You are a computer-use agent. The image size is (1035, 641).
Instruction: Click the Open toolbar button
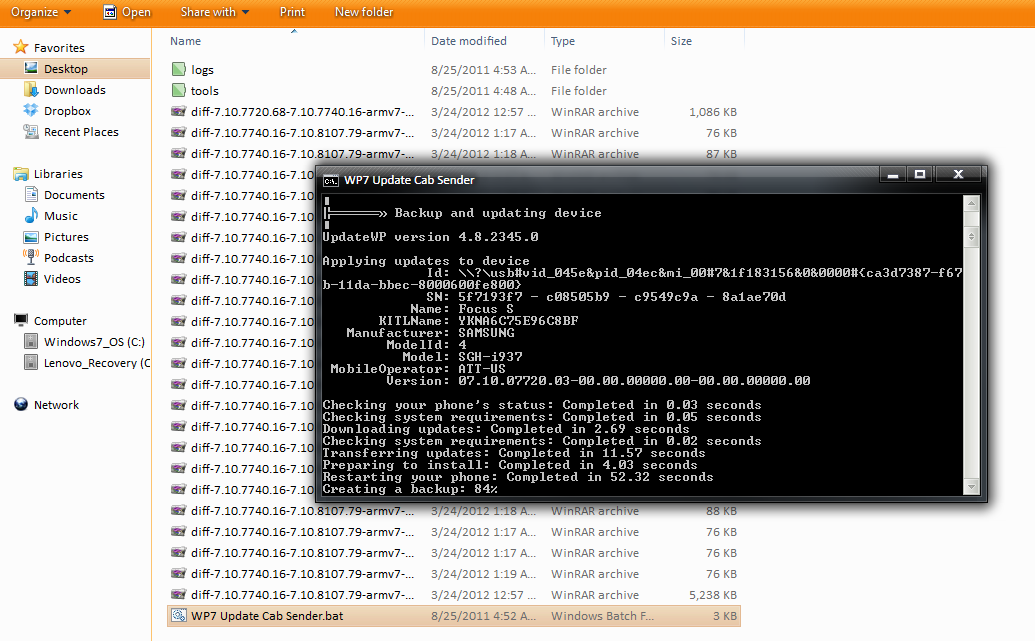(x=127, y=12)
